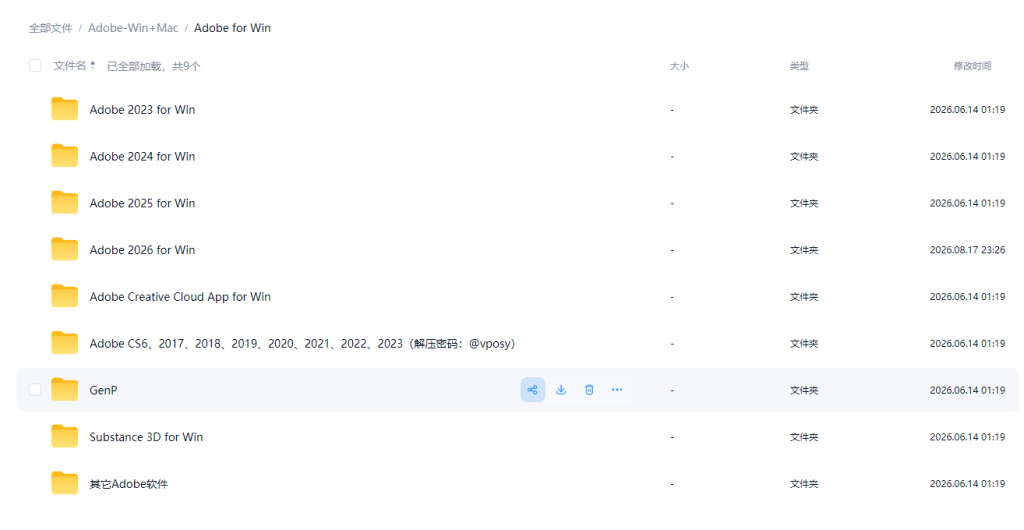This screenshot has width=1024, height=530.
Task: Click size dash in Adobe 2024 row
Action: tap(672, 157)
